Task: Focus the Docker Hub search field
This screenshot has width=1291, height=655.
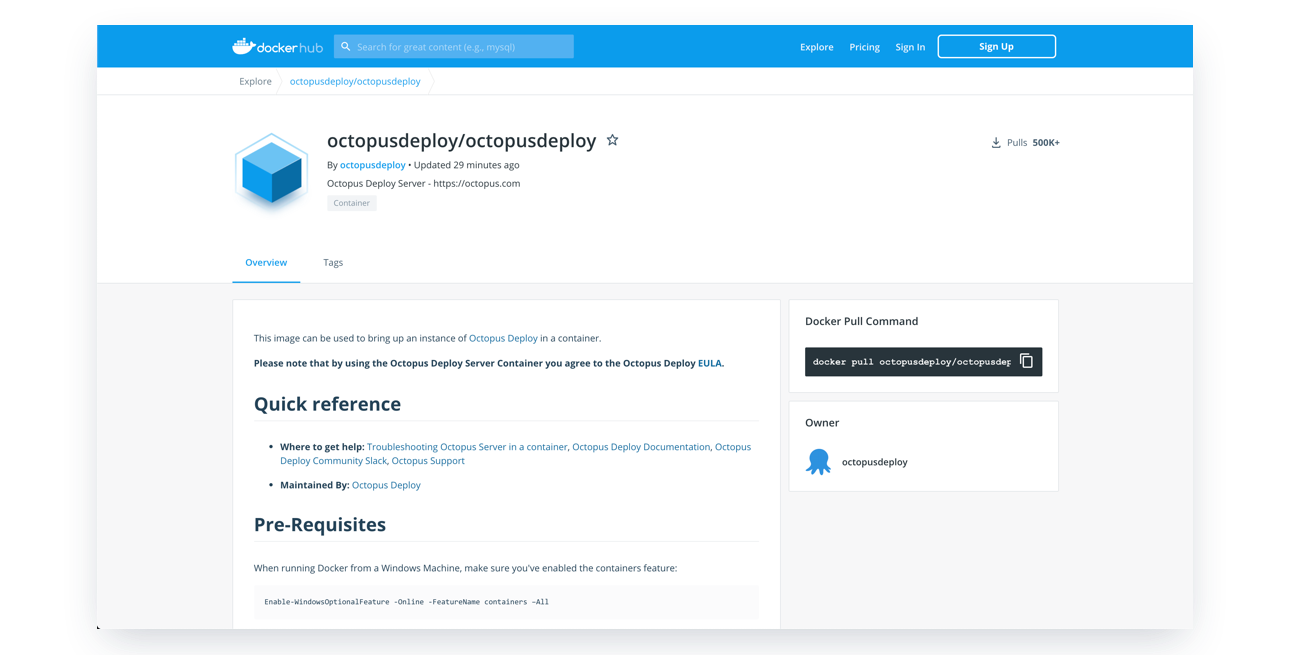Action: coord(454,46)
